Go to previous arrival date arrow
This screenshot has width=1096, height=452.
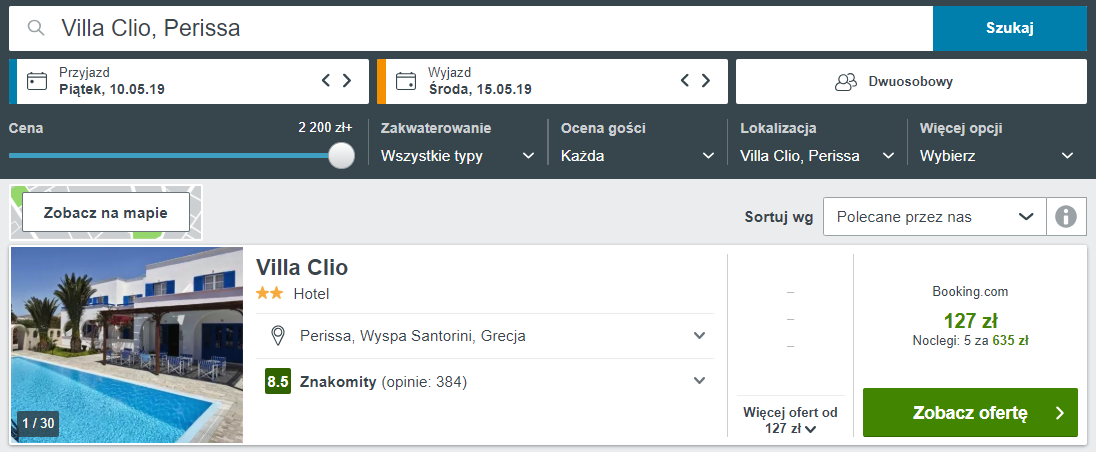click(326, 80)
